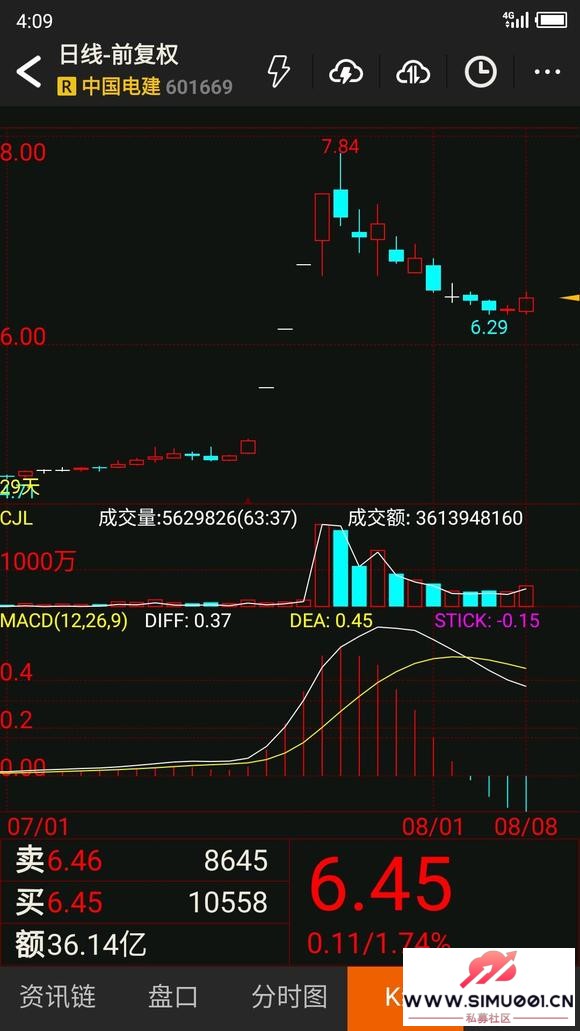This screenshot has height=1031, width=580.
Task: Open the clock history icon
Action: pyautogui.click(x=481, y=72)
